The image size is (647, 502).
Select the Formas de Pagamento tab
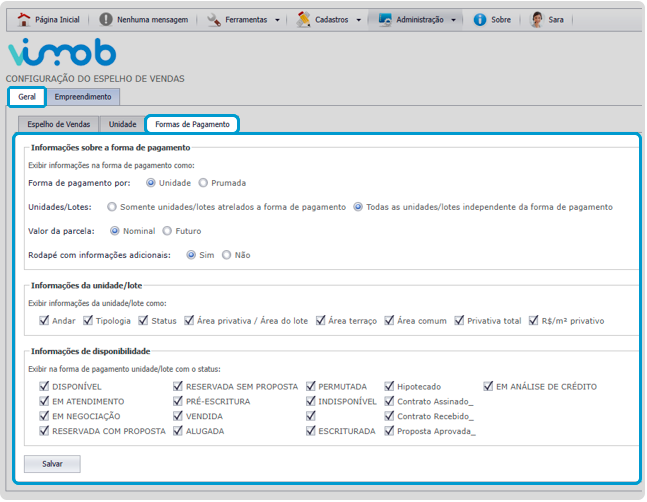click(192, 124)
